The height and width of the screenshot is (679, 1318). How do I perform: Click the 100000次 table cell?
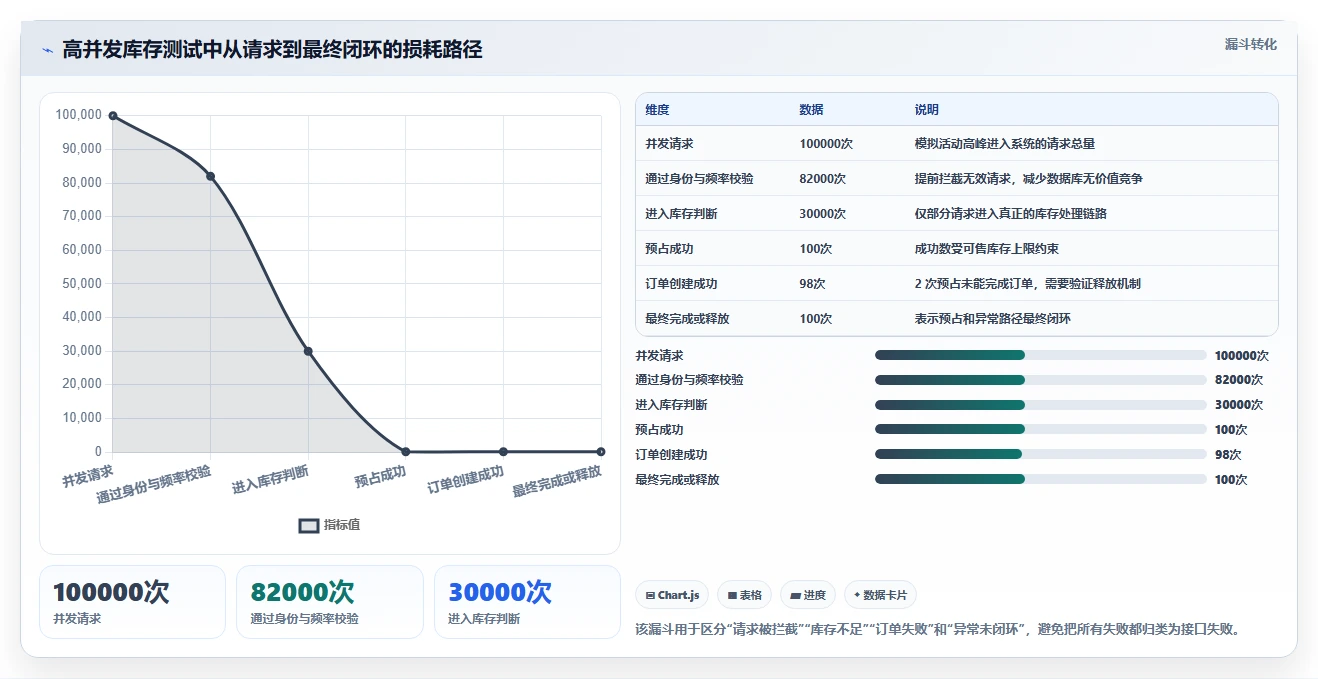click(826, 144)
